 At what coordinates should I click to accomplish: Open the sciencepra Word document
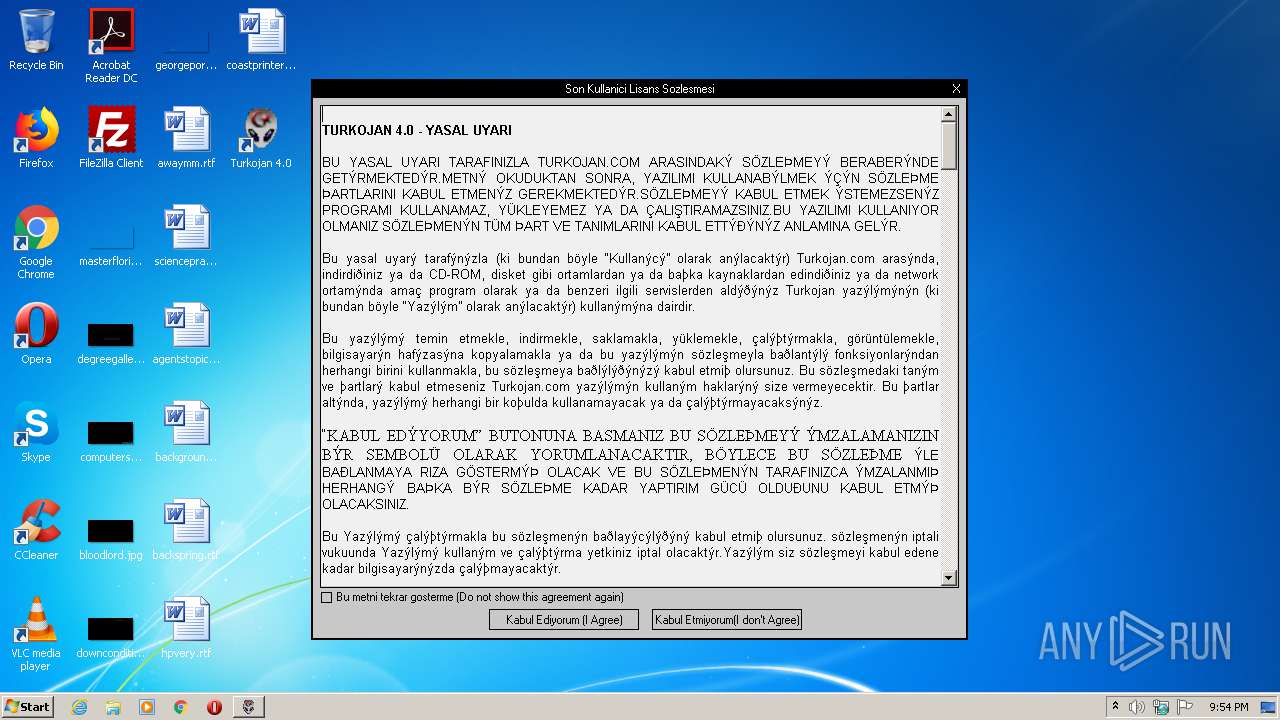(x=186, y=237)
